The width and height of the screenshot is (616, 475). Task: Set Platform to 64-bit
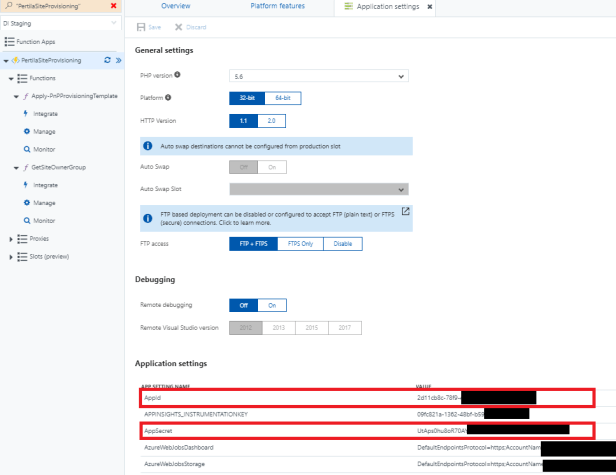point(284,98)
